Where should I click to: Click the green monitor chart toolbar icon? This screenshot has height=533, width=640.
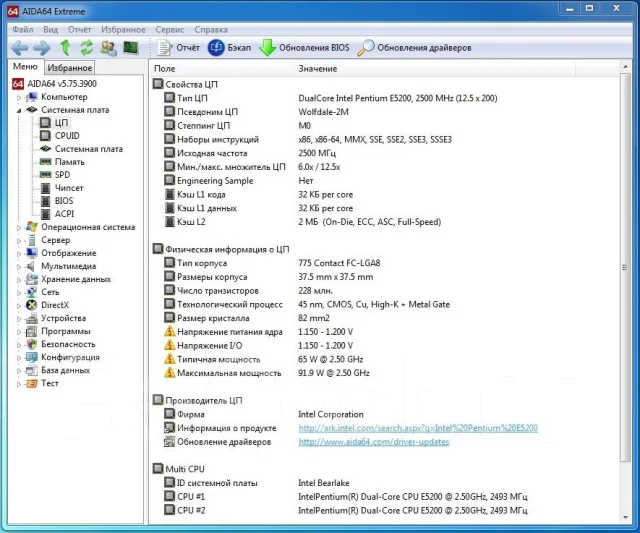coord(131,48)
